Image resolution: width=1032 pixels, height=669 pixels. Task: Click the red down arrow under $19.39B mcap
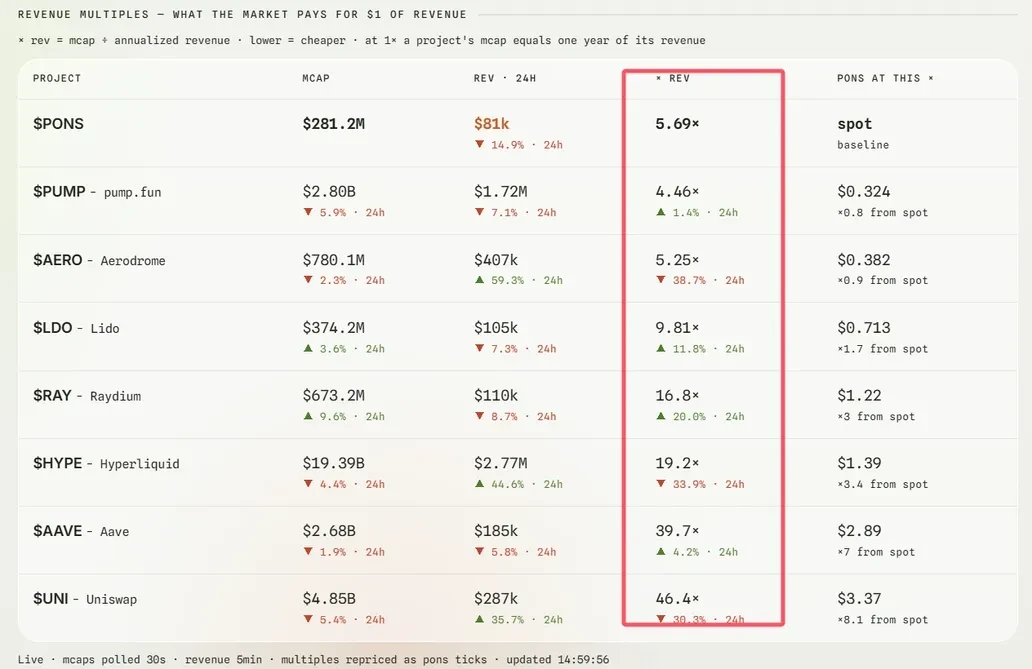pos(308,484)
